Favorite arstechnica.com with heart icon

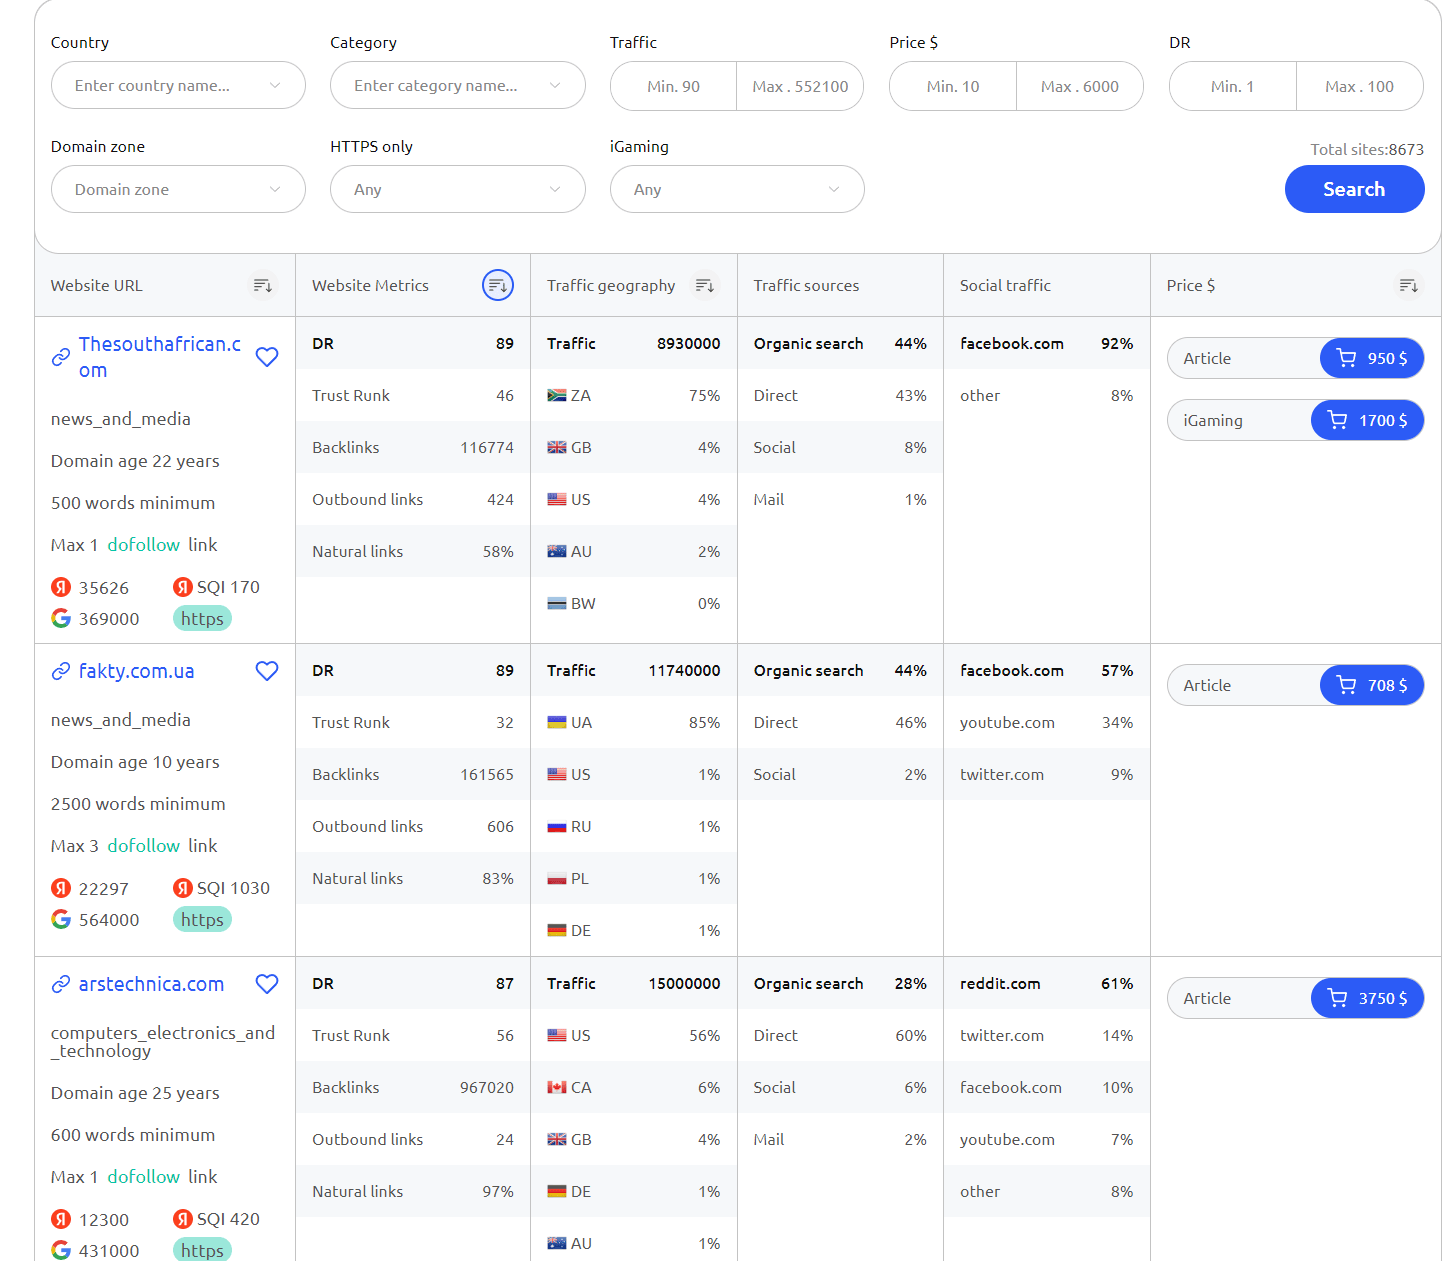click(267, 984)
